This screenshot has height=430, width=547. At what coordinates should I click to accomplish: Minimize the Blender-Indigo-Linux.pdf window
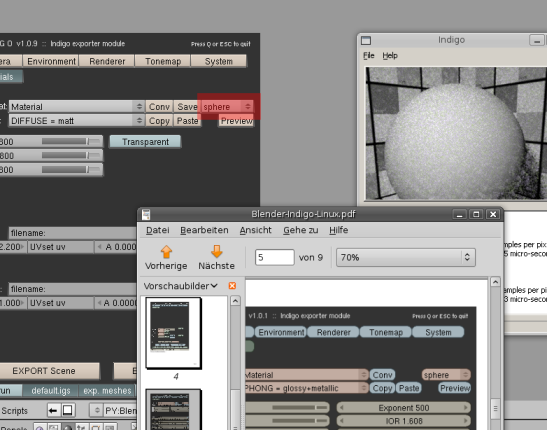pos(459,214)
